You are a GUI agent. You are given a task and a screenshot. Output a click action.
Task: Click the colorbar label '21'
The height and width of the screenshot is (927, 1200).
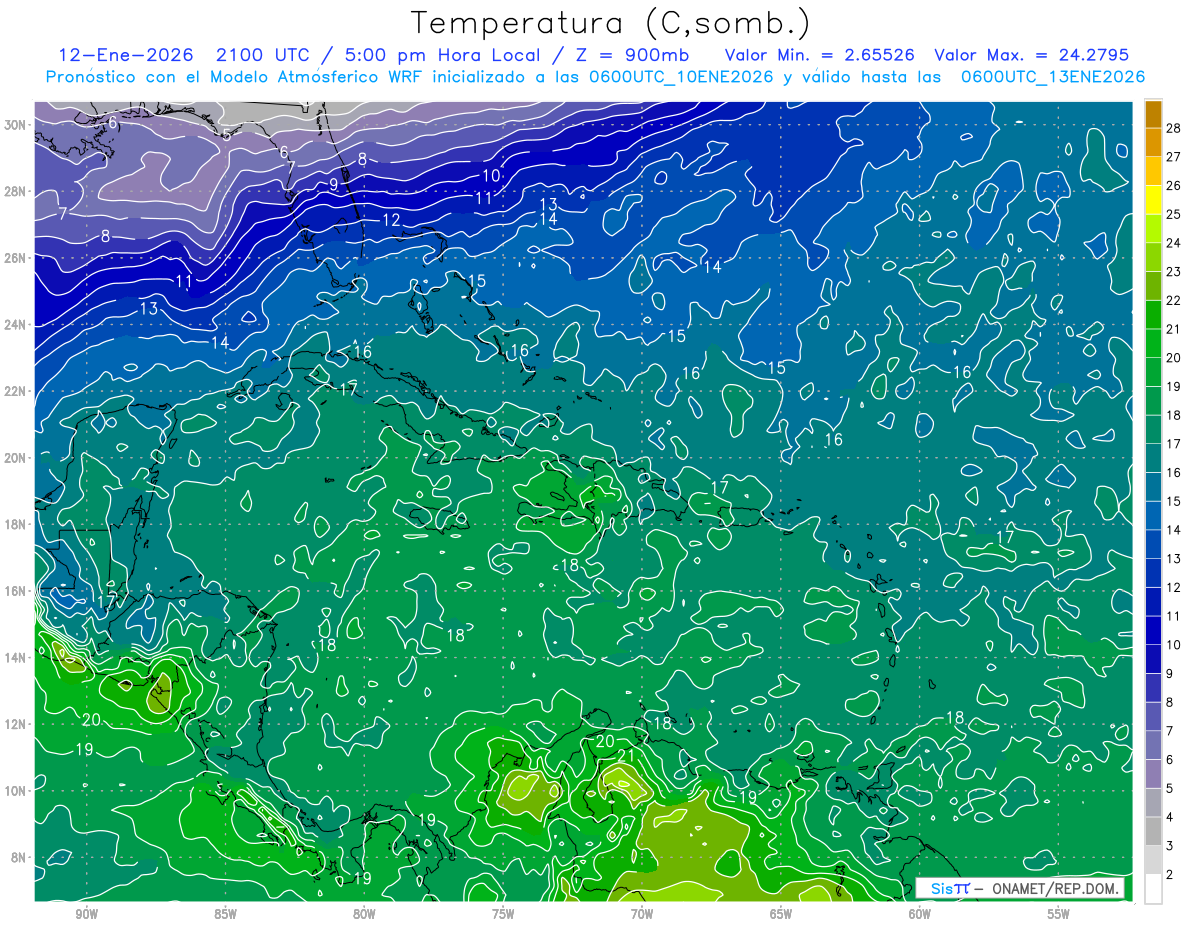point(1174,329)
